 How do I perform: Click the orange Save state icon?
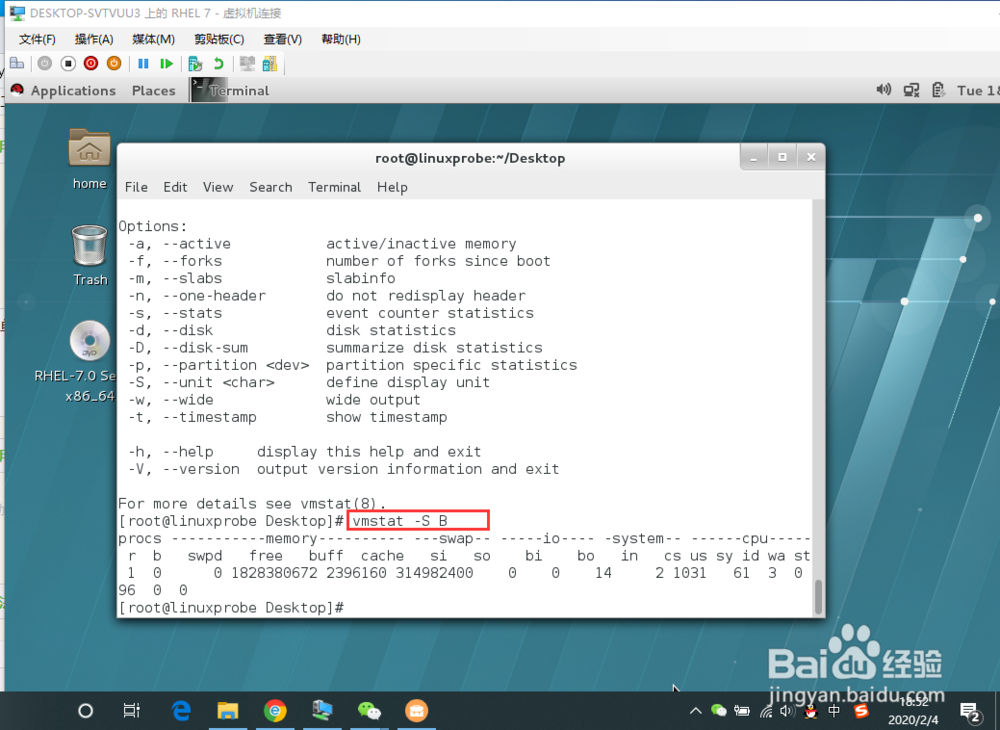[x=114, y=63]
